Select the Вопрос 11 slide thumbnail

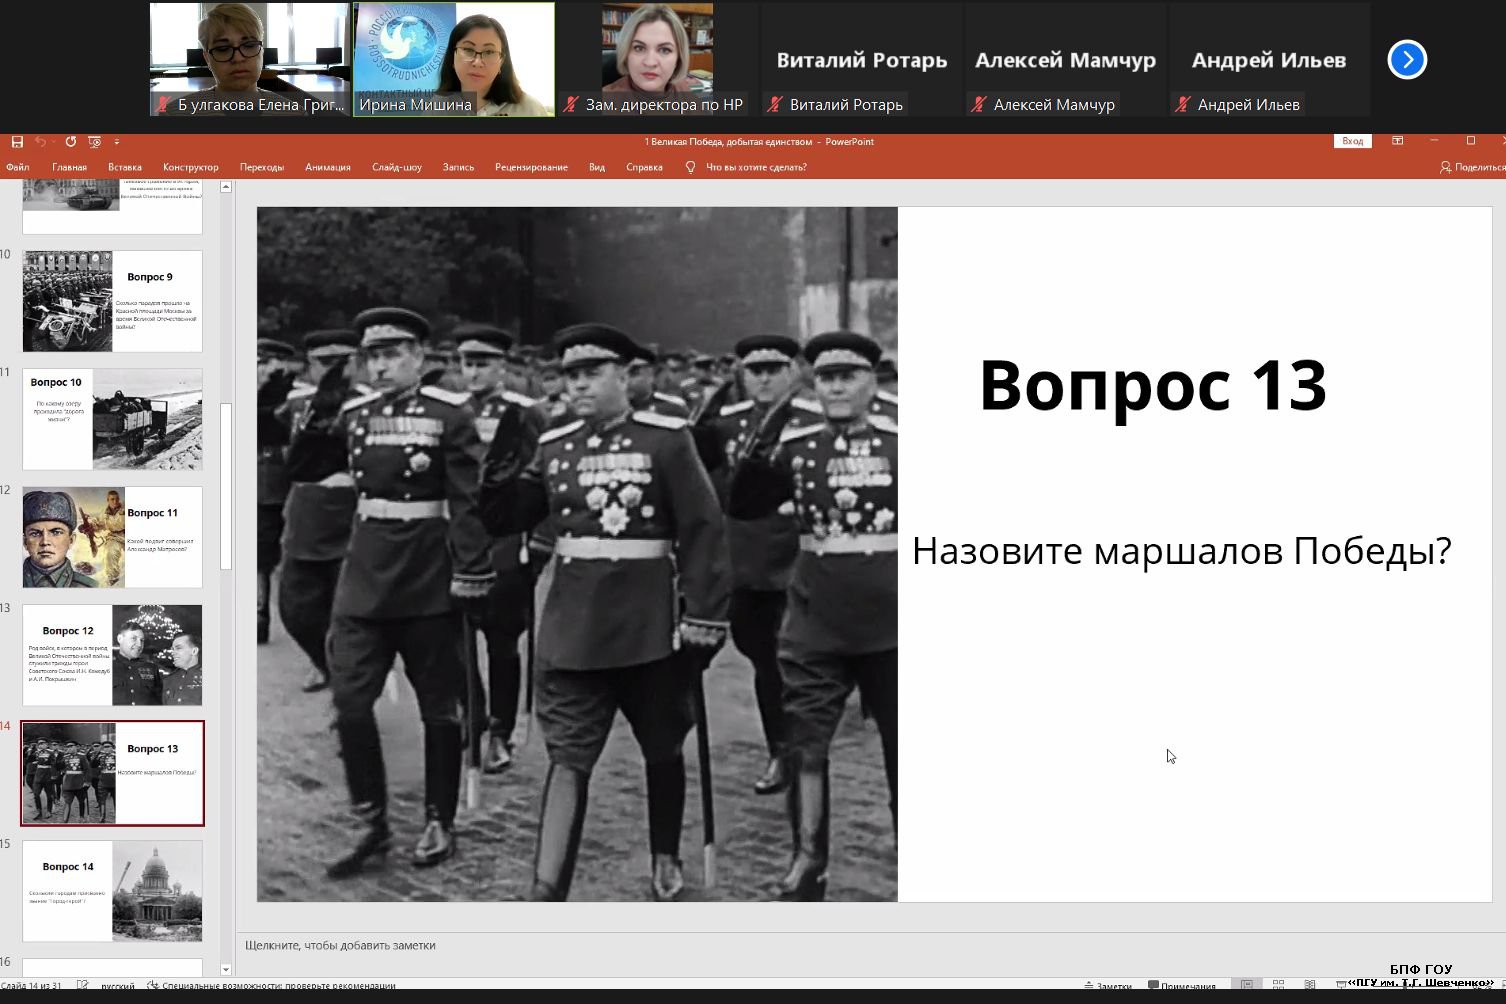(x=112, y=537)
